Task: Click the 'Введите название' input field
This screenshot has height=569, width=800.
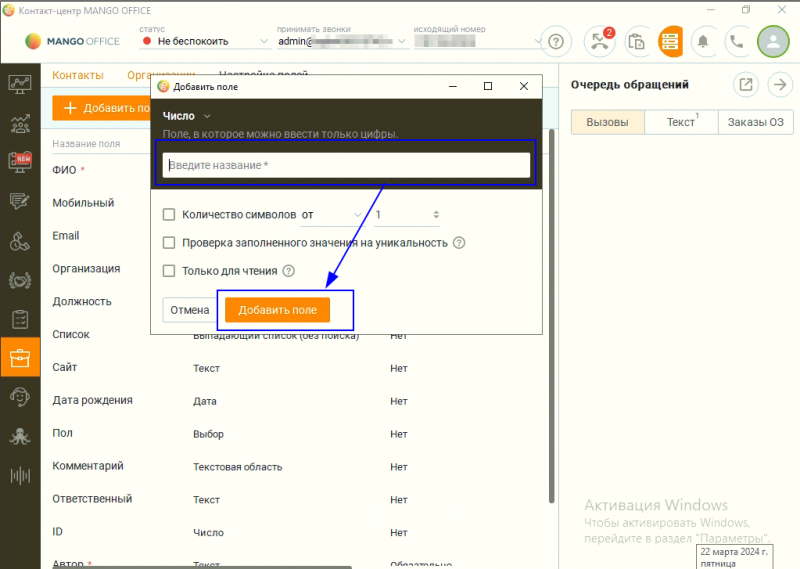Action: (x=346, y=165)
